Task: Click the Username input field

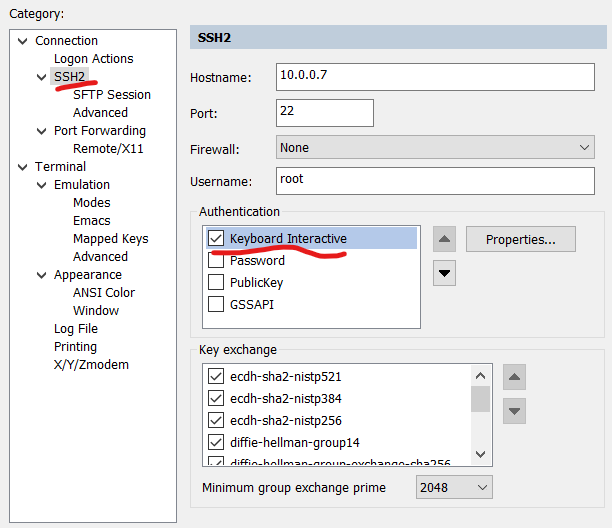Action: coord(435,180)
